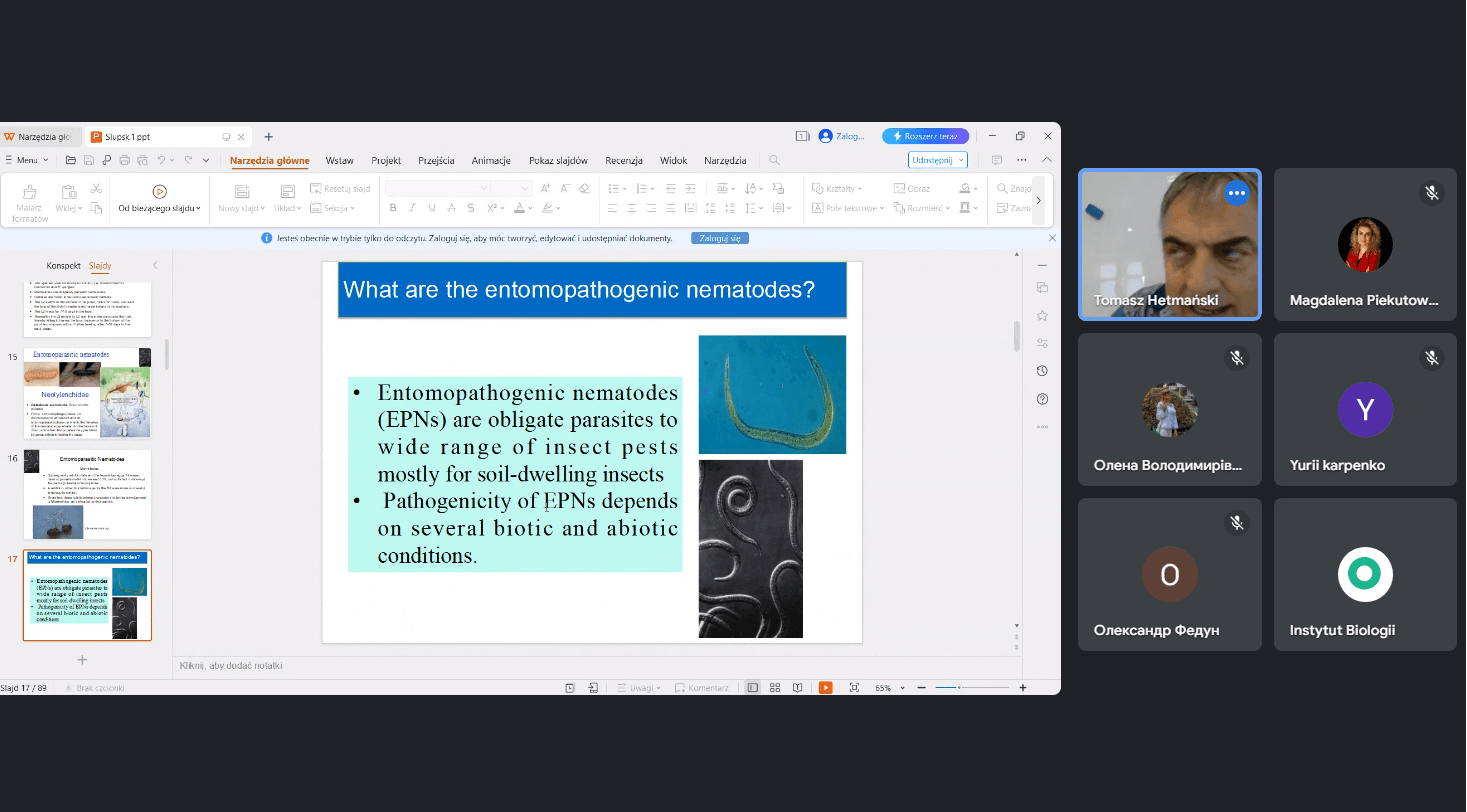The image size is (1467, 812).
Task: Click the font color A button
Action: coord(518,208)
